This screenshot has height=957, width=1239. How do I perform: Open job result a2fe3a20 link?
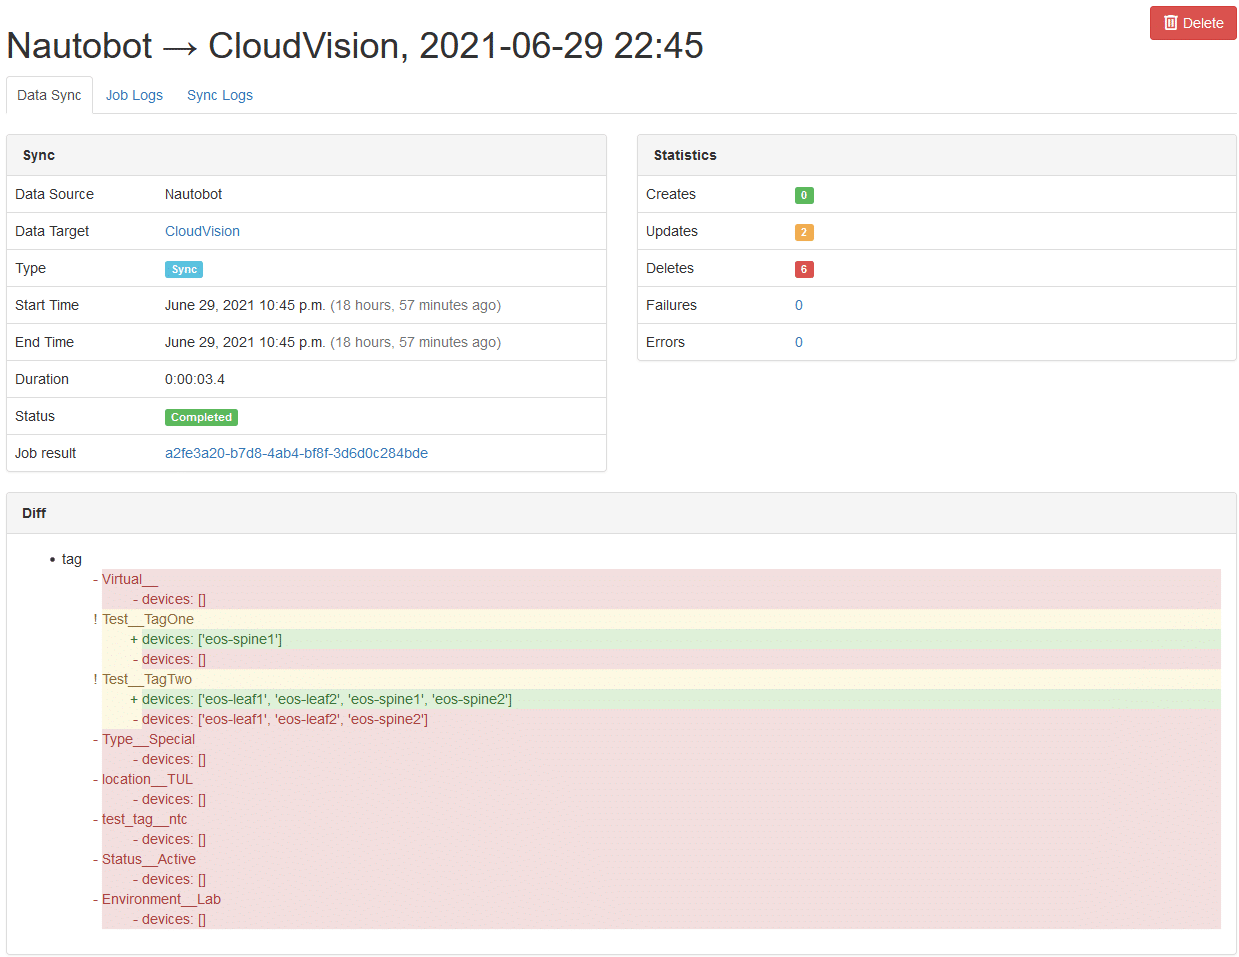(296, 453)
